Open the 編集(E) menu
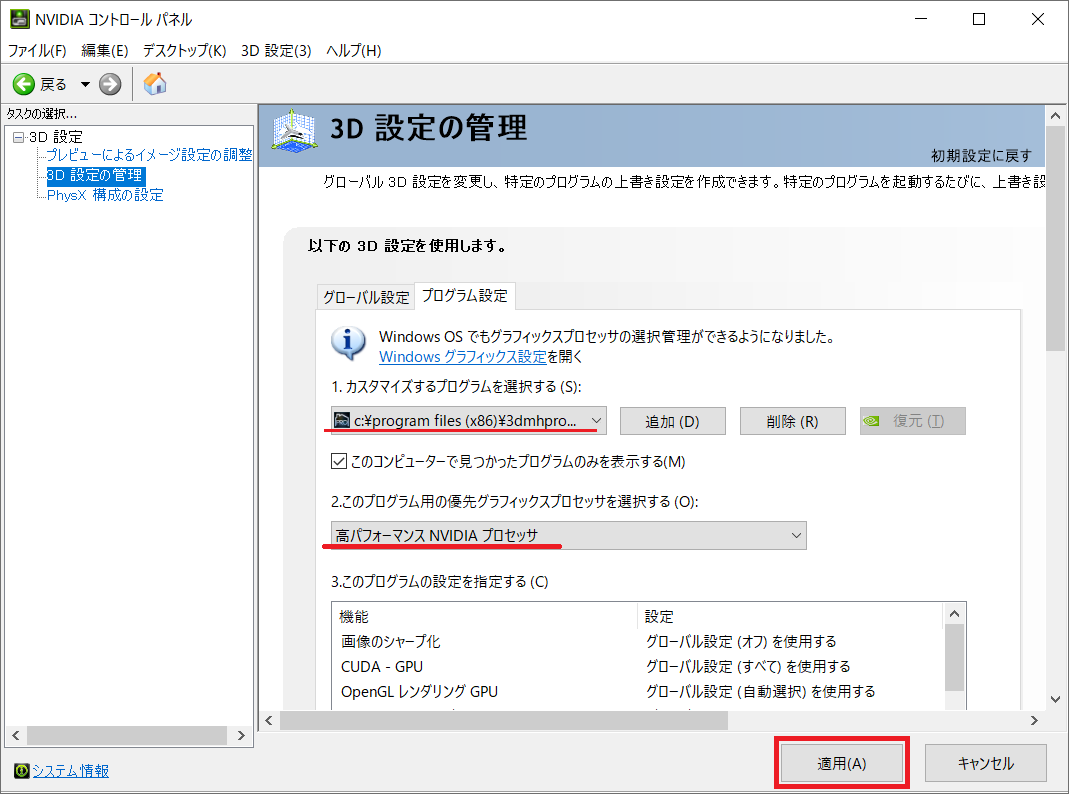 104,50
